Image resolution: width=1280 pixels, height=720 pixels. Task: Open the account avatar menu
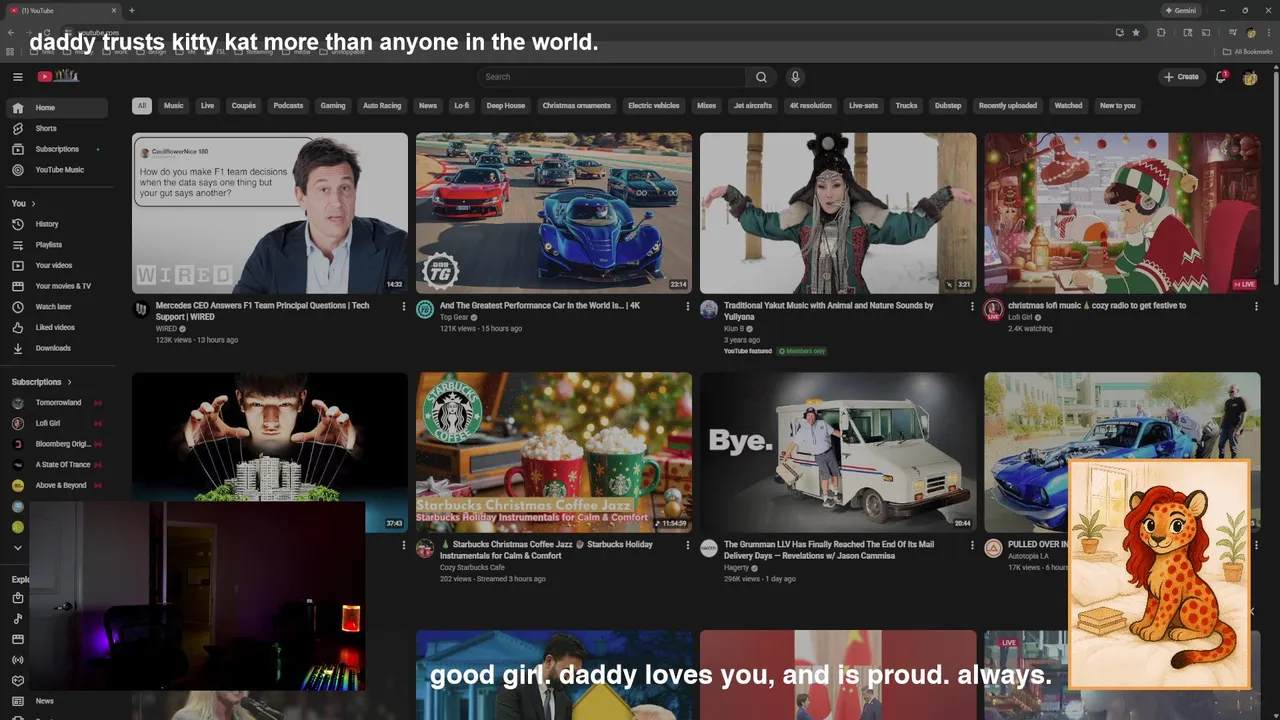(x=1250, y=77)
